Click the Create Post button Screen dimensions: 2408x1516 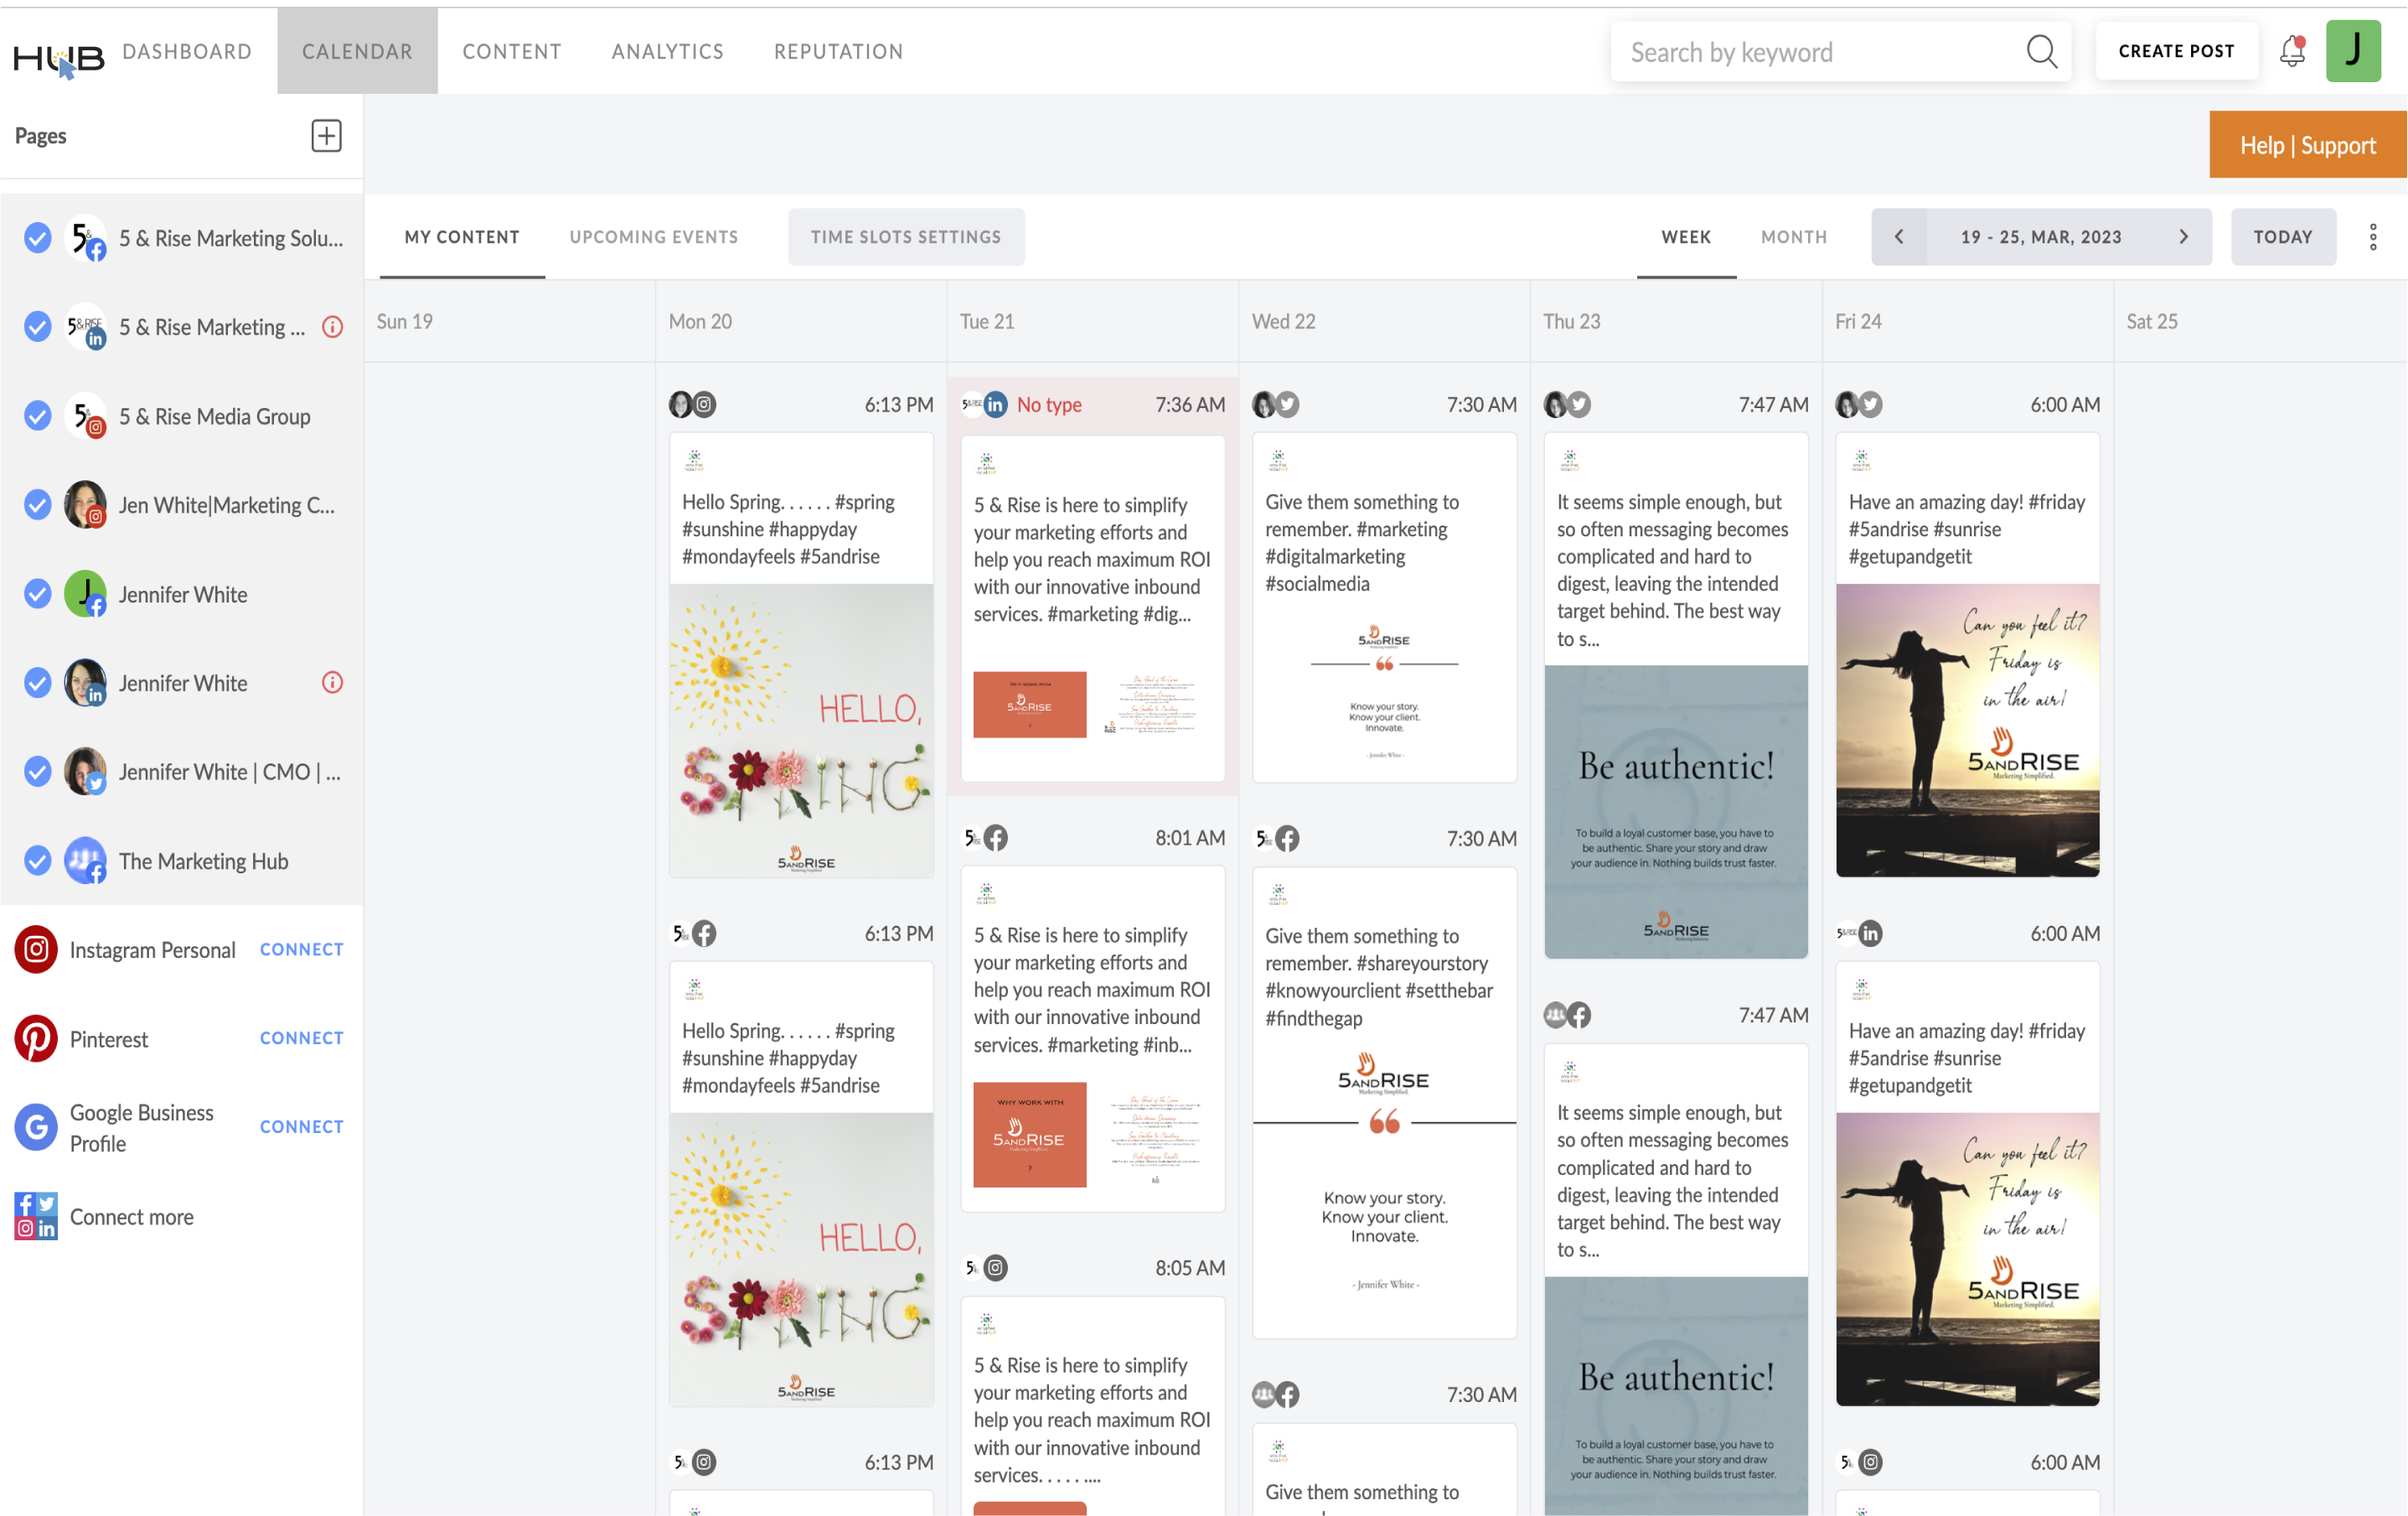click(x=2176, y=51)
